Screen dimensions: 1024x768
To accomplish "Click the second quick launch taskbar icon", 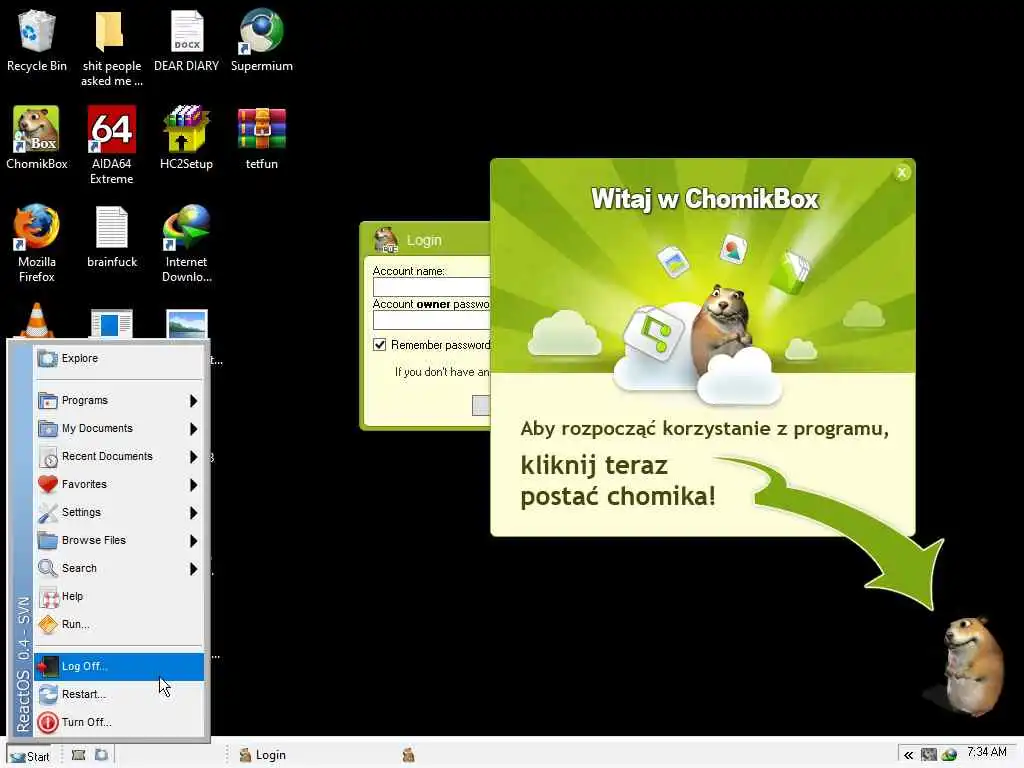I will [102, 756].
